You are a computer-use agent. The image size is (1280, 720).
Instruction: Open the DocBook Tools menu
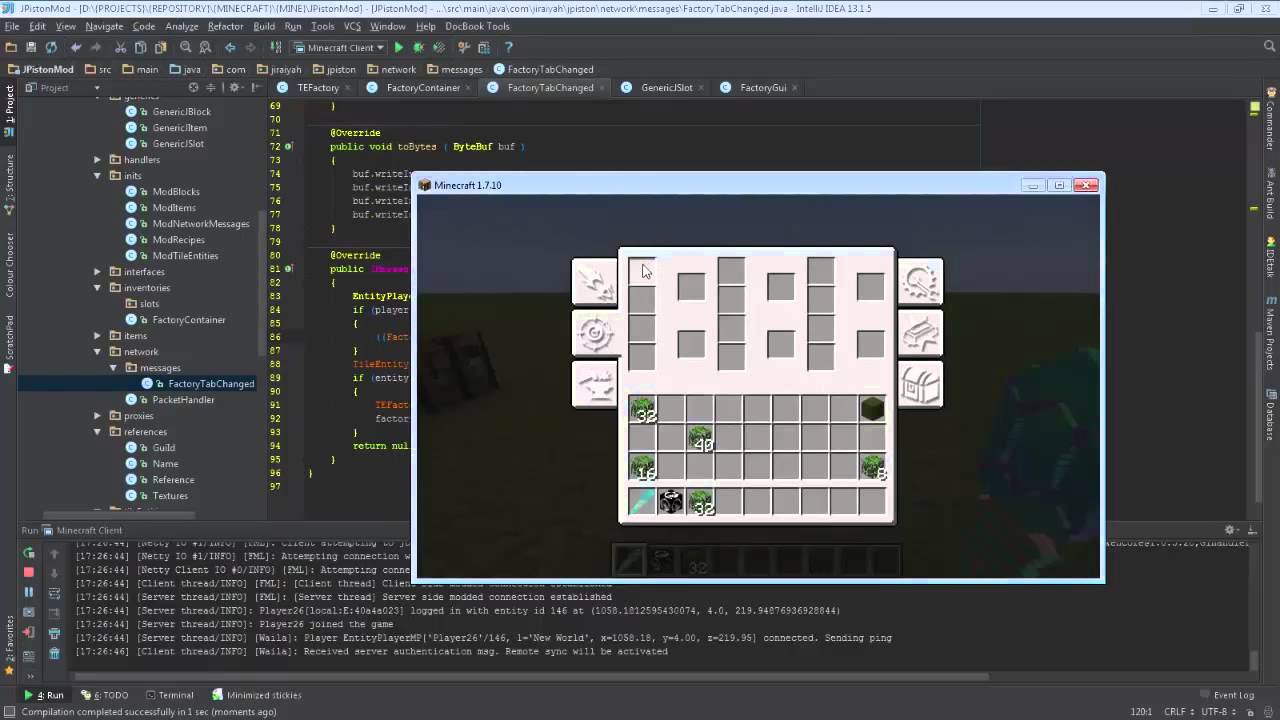(x=477, y=26)
